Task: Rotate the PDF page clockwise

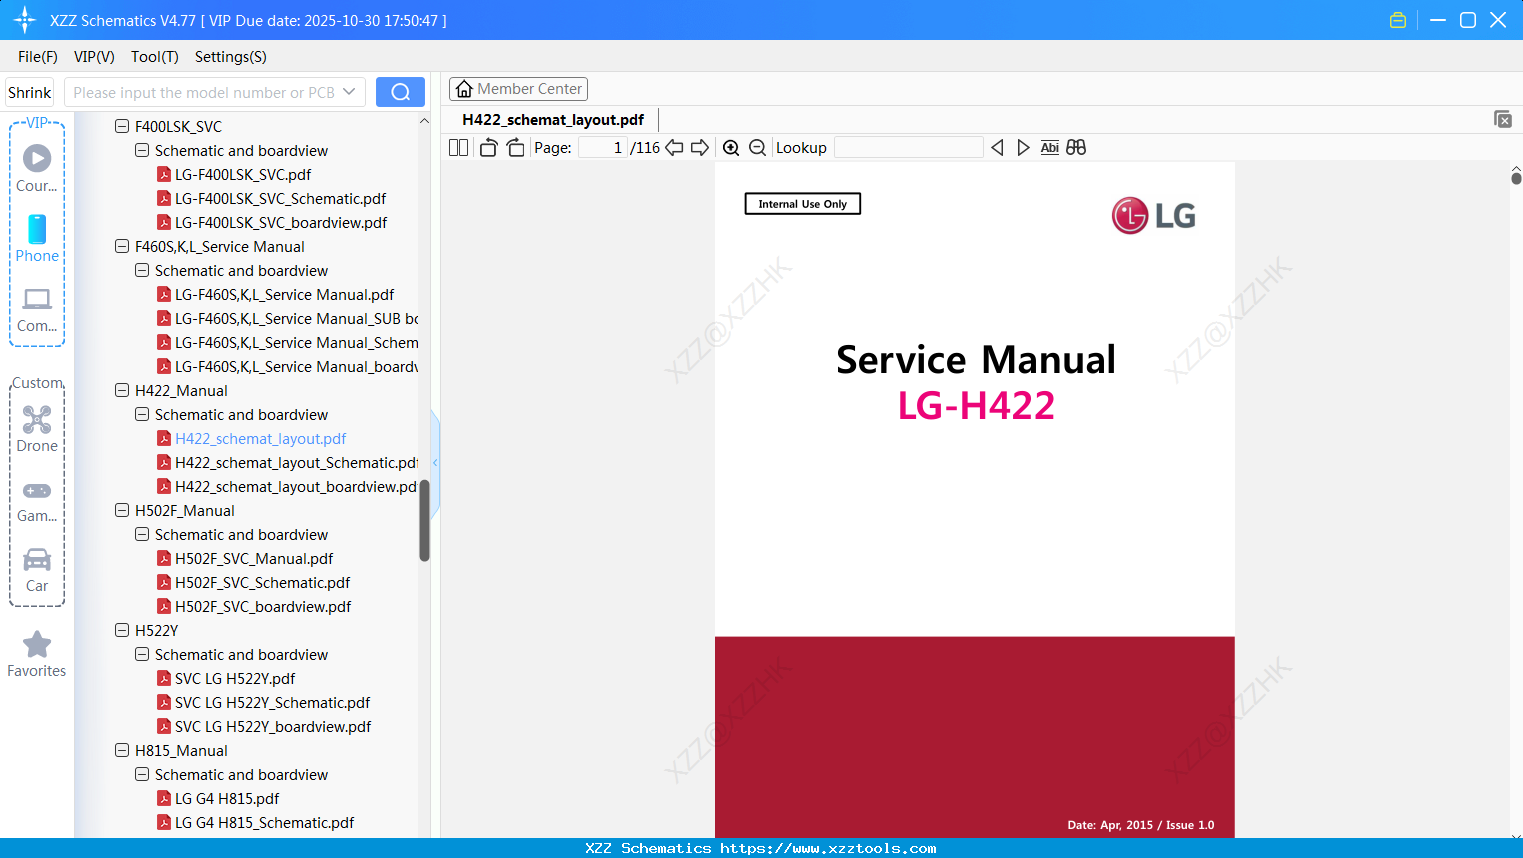Action: [x=514, y=147]
